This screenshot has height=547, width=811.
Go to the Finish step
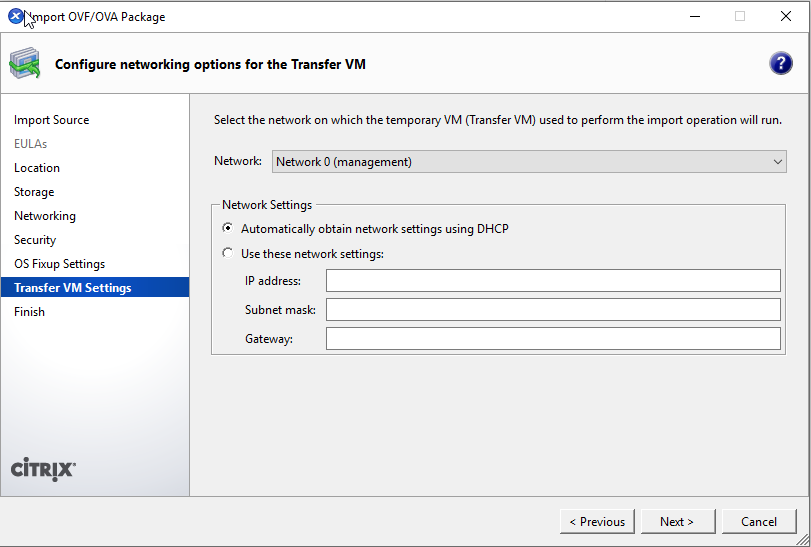pyautogui.click(x=29, y=312)
